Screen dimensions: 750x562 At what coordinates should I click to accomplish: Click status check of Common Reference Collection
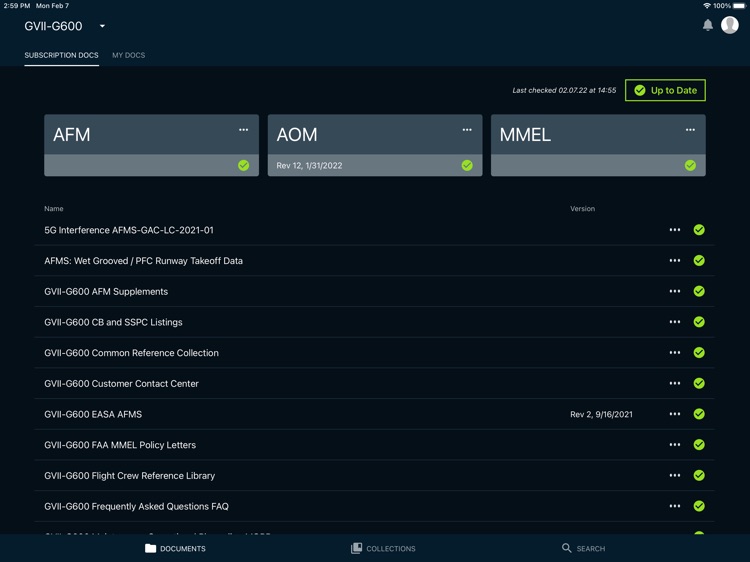tap(699, 353)
